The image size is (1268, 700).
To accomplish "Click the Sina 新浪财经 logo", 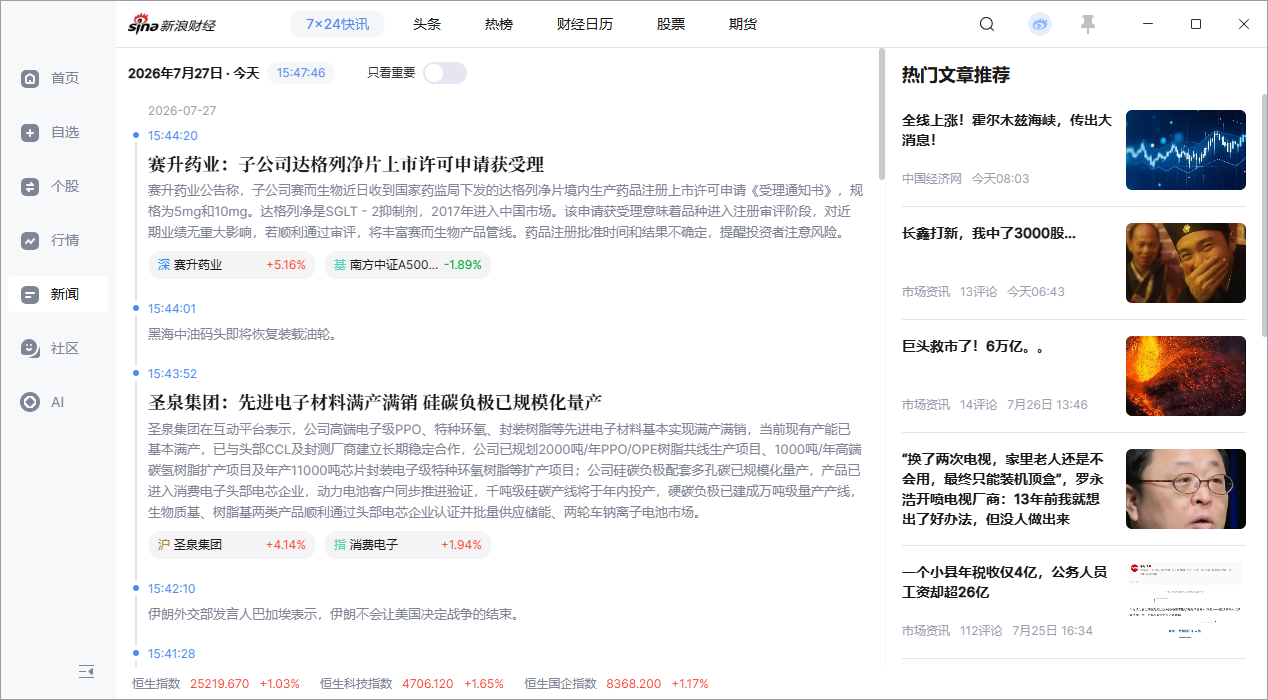I will 171,24.
